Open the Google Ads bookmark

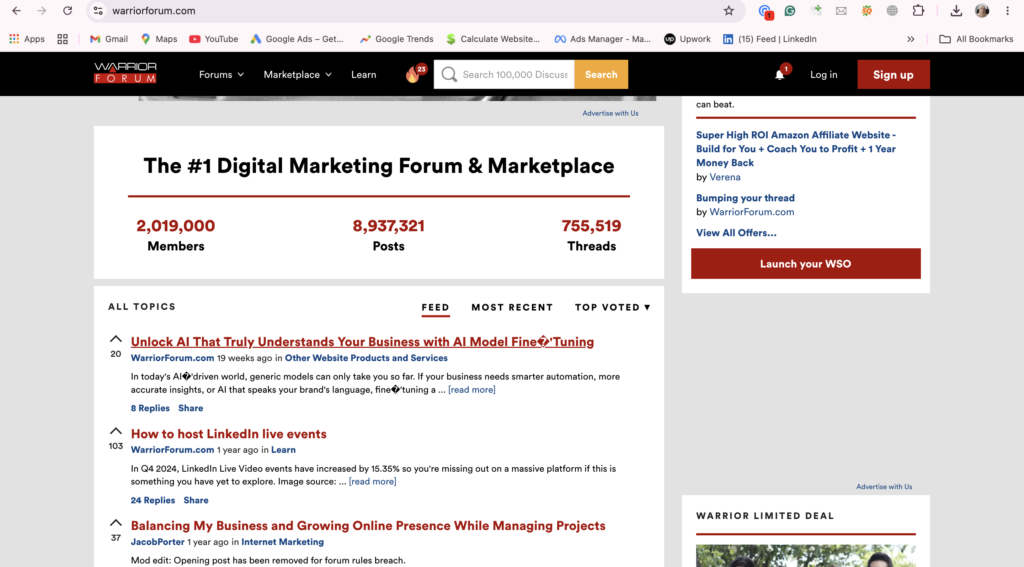[x=296, y=39]
